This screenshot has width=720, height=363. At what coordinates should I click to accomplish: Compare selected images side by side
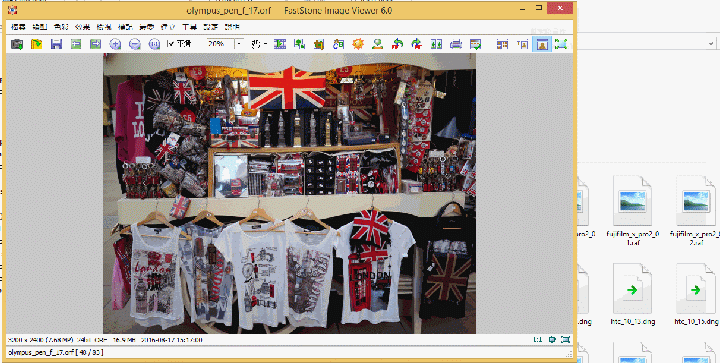click(436, 44)
